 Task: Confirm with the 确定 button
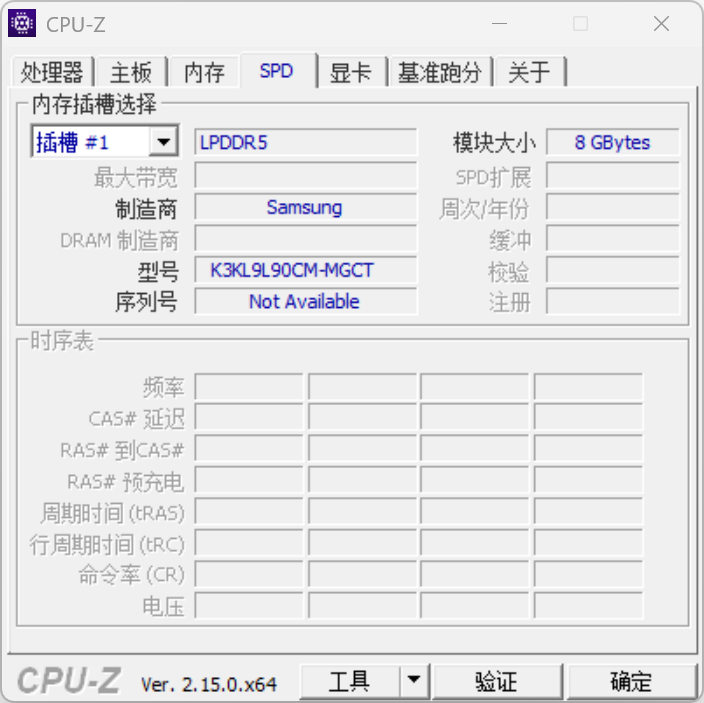631,681
